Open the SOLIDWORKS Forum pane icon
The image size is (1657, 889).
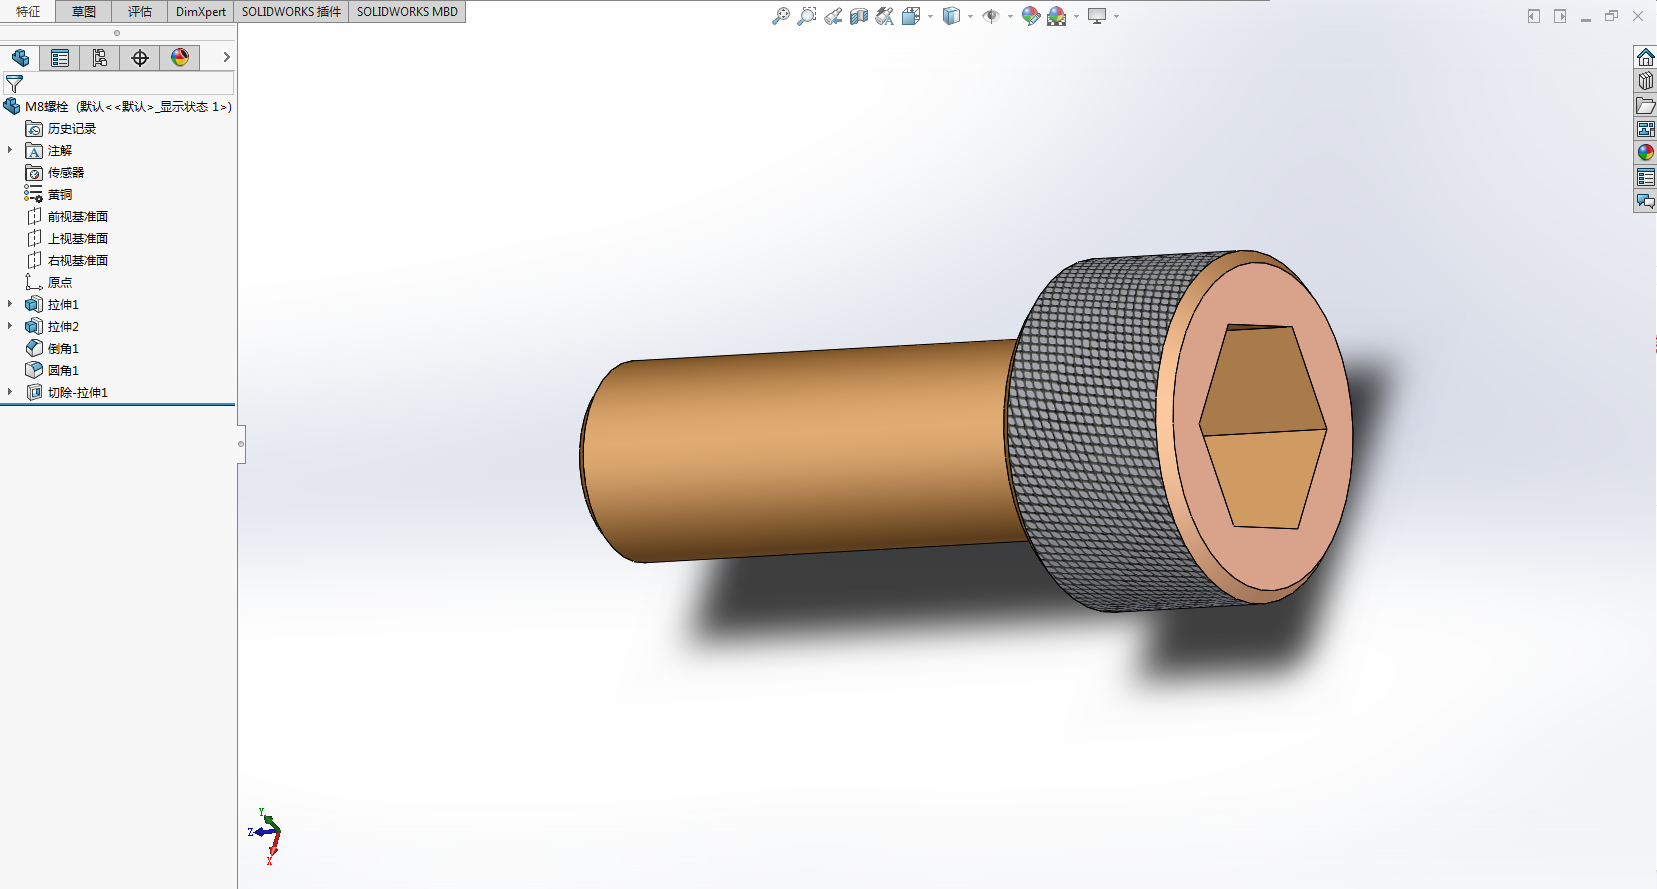pyautogui.click(x=1645, y=201)
